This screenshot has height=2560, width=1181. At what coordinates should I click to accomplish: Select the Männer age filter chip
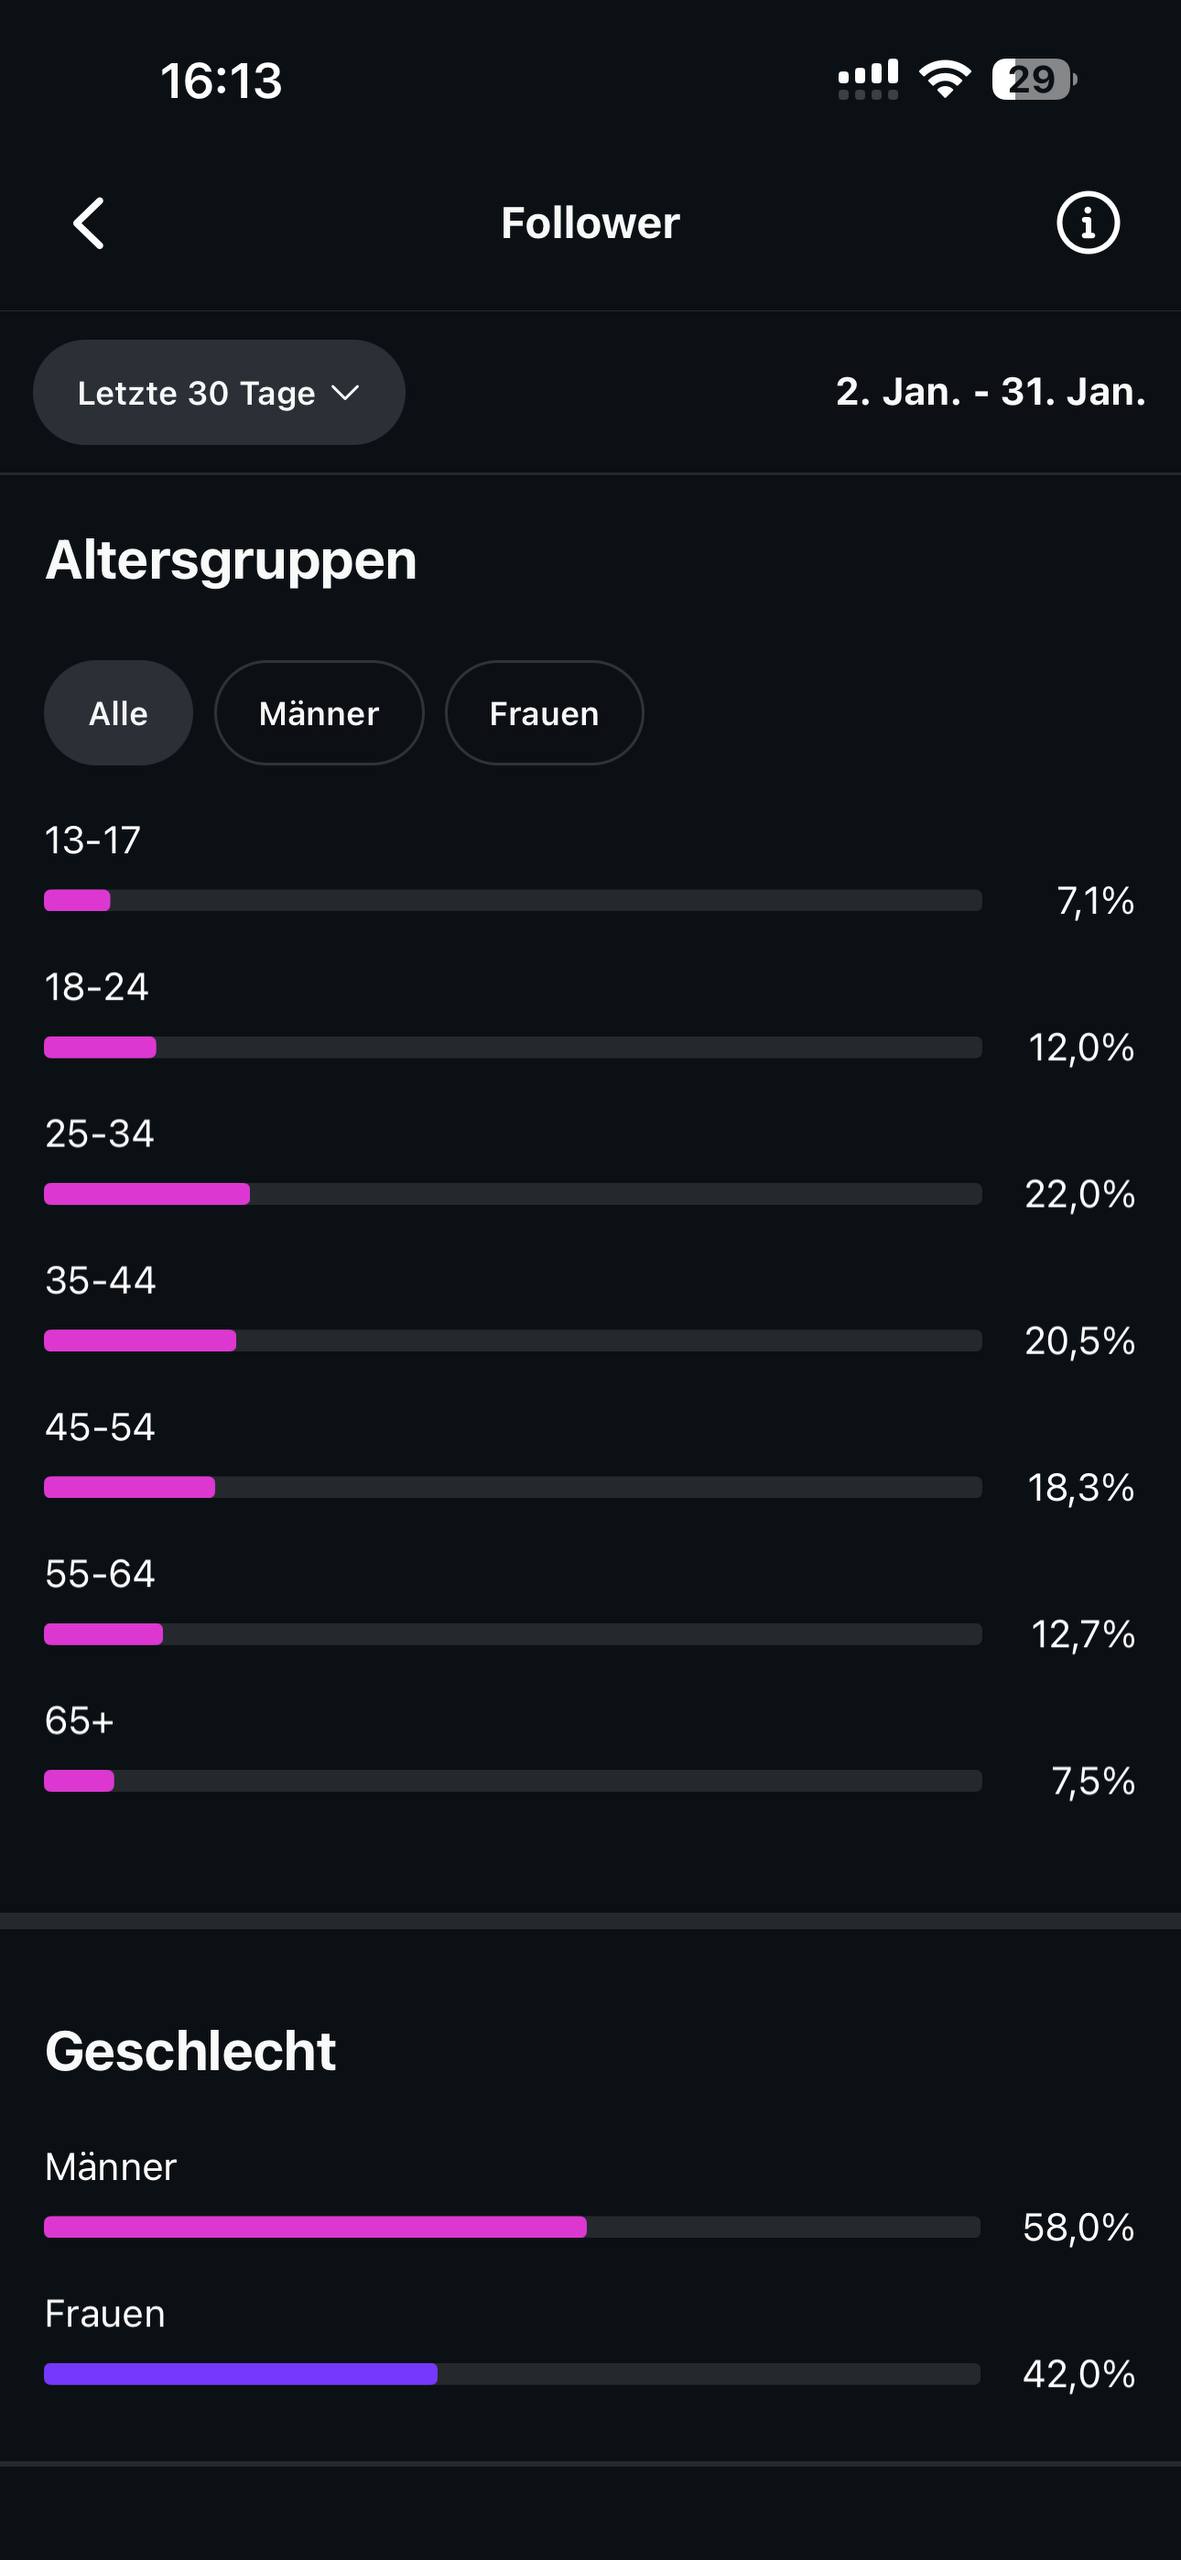click(x=319, y=713)
